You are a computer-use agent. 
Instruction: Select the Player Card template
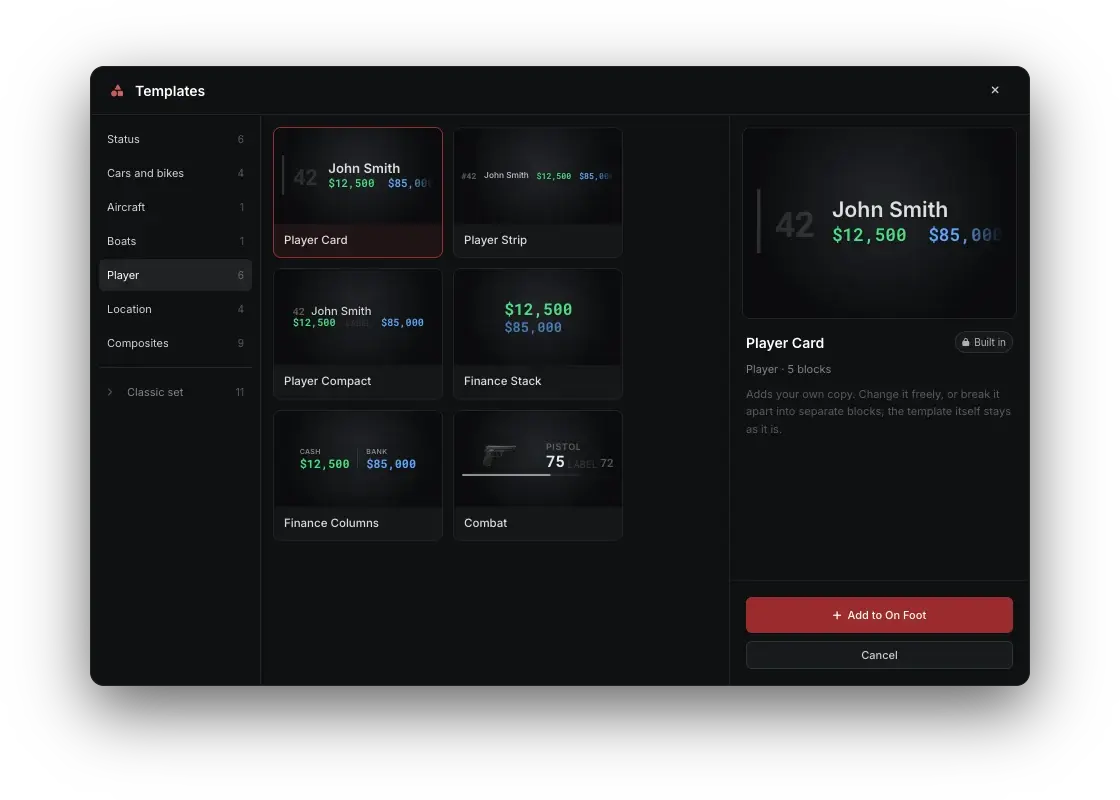[x=358, y=192]
